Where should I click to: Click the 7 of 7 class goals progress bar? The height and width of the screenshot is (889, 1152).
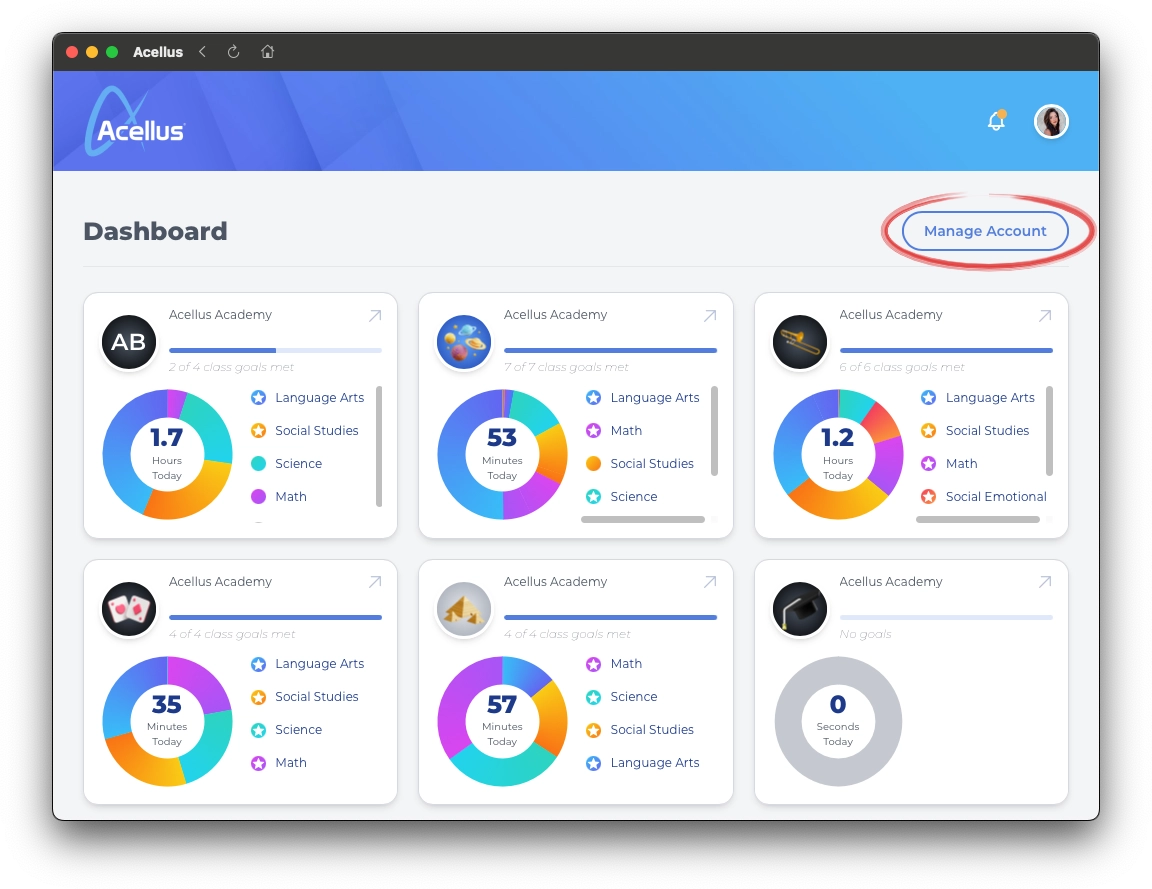(611, 350)
